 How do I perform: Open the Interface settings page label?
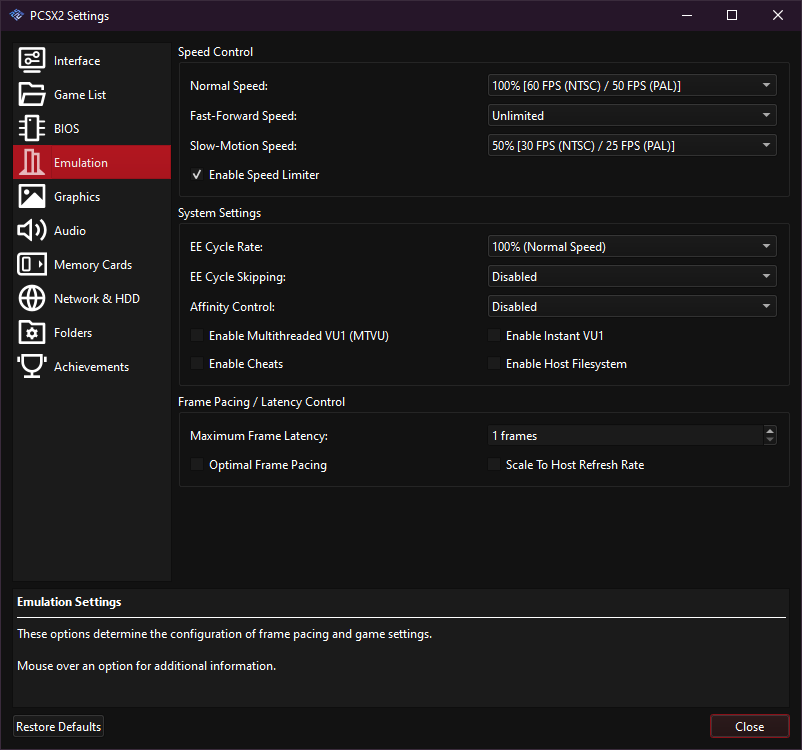[x=77, y=61]
